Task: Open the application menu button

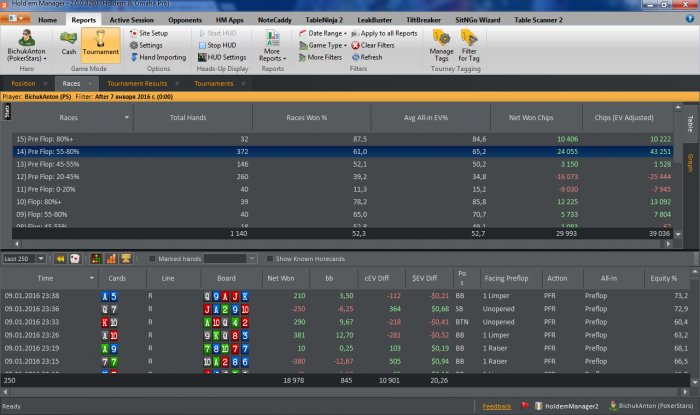Action: click(x=15, y=19)
